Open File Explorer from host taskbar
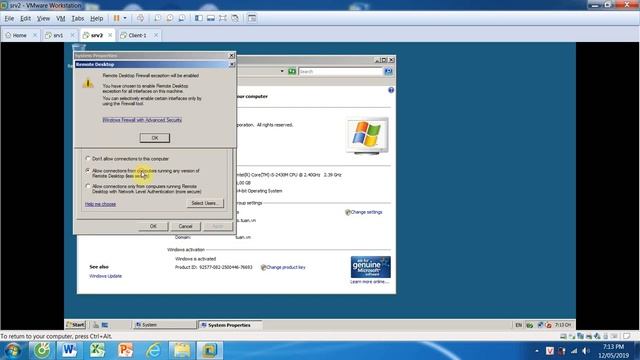The image size is (640, 360). (182, 350)
